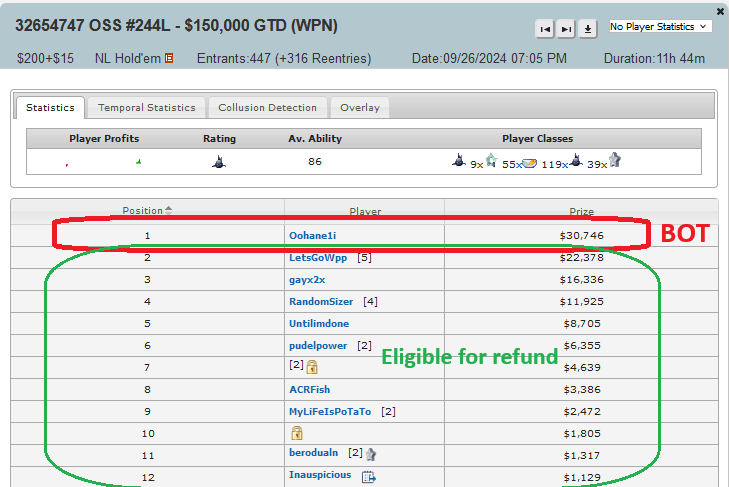Click the $30,746 prize cell
The height and width of the screenshot is (487, 729).
[581, 236]
